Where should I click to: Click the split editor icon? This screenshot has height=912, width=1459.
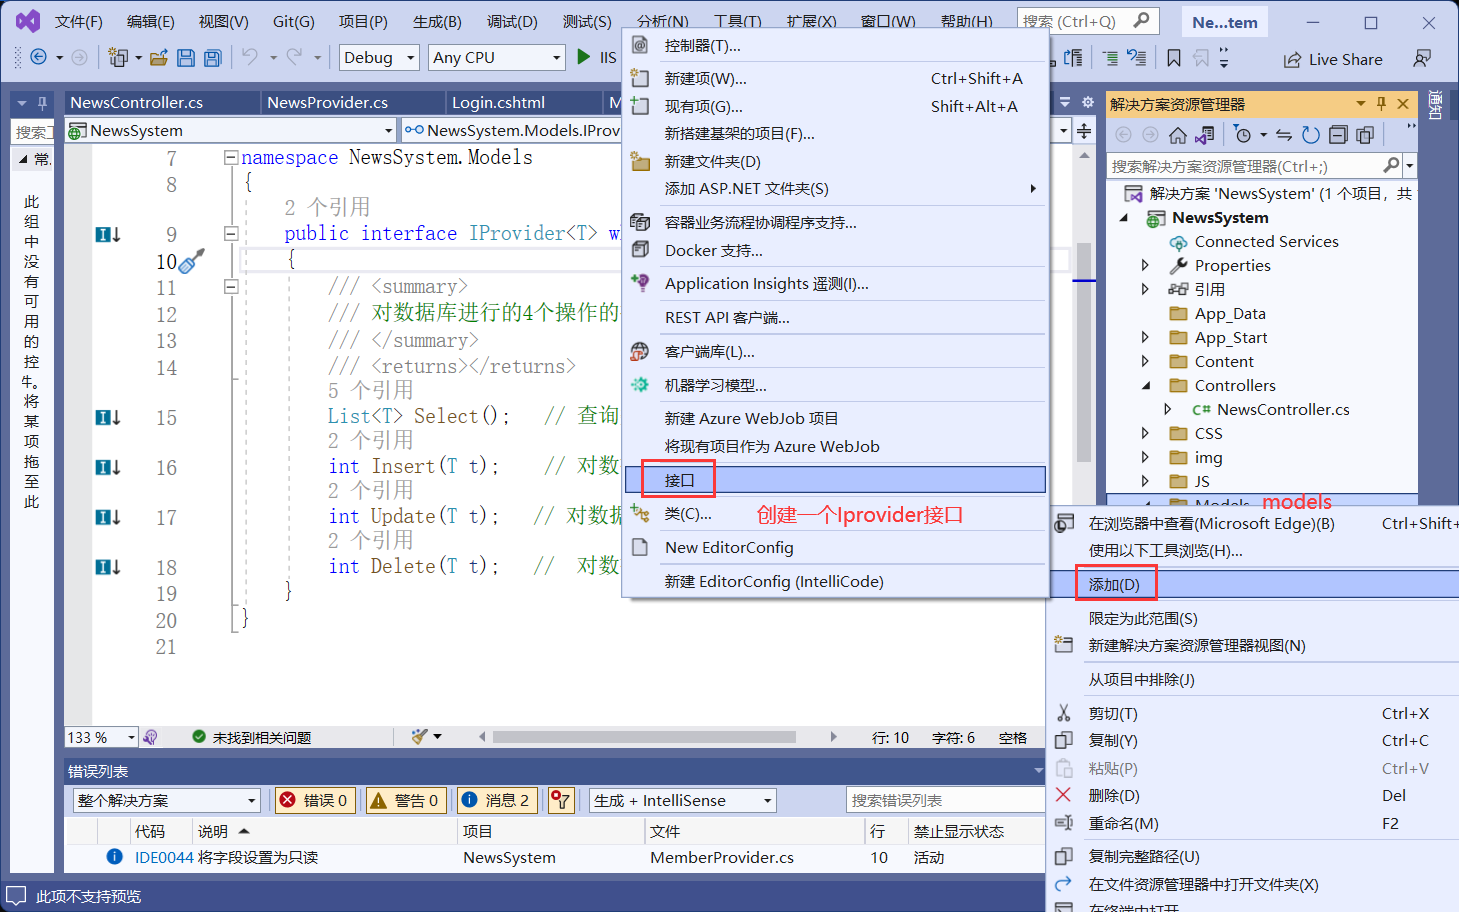tap(1084, 130)
